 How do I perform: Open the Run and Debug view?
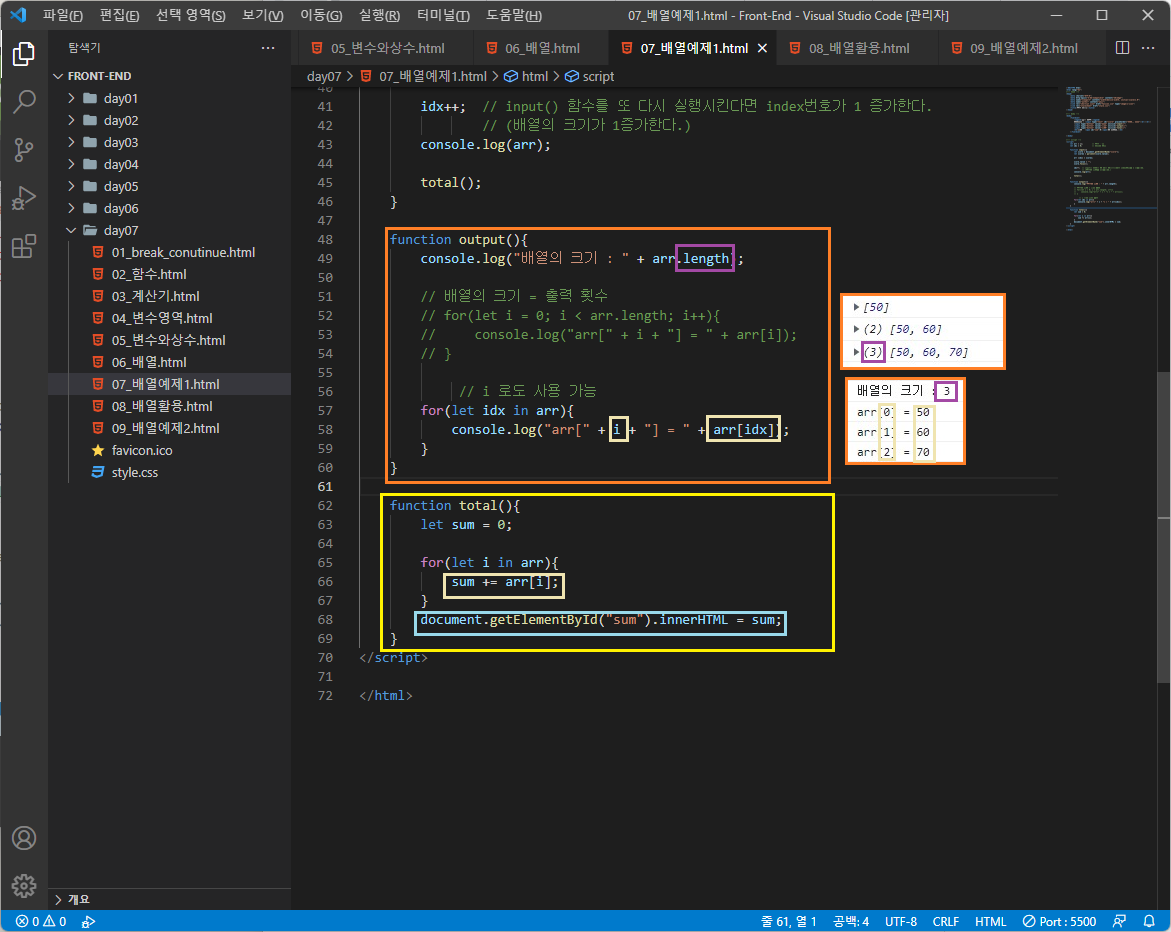click(24, 198)
